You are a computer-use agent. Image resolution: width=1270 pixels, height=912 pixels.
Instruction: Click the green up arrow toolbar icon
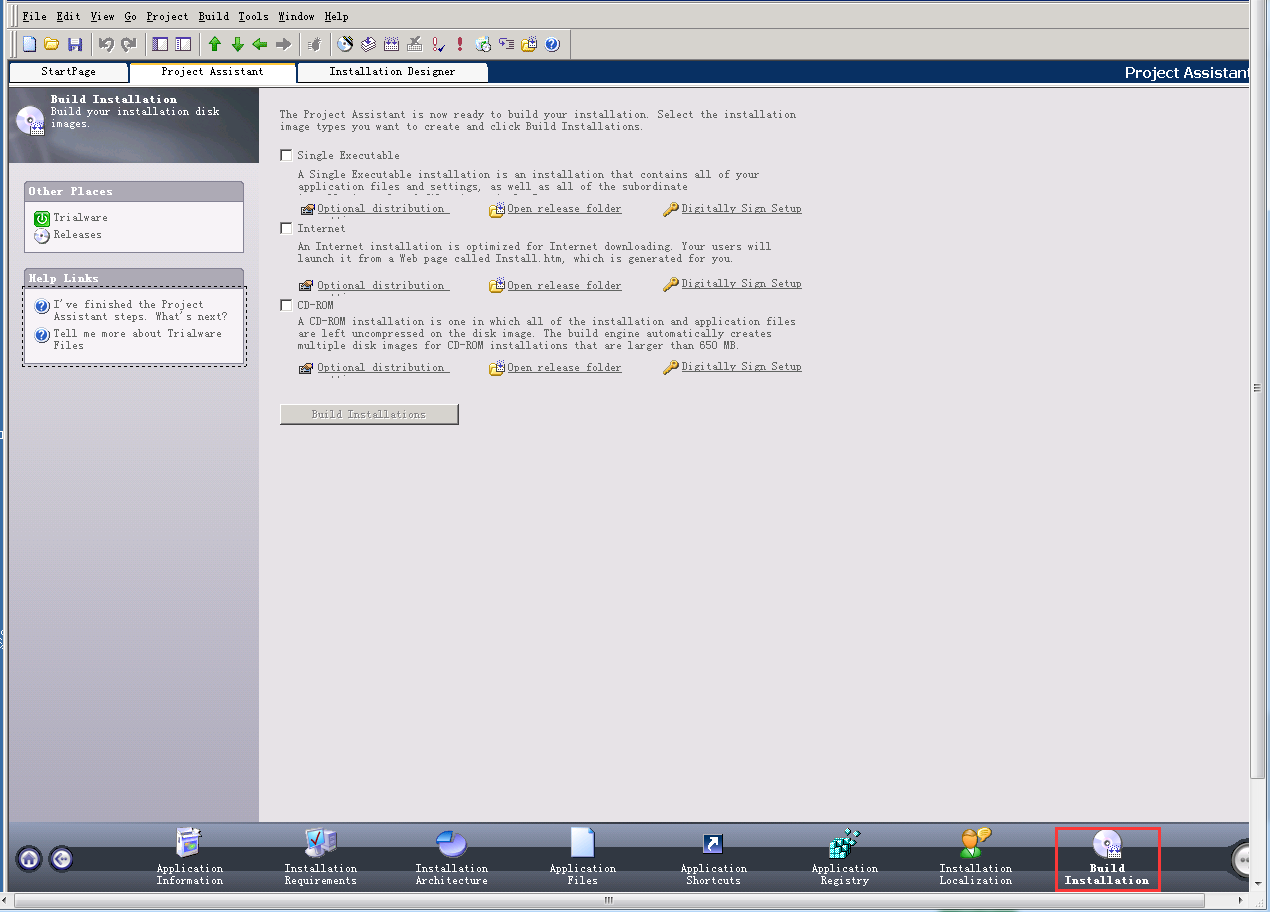click(215, 44)
